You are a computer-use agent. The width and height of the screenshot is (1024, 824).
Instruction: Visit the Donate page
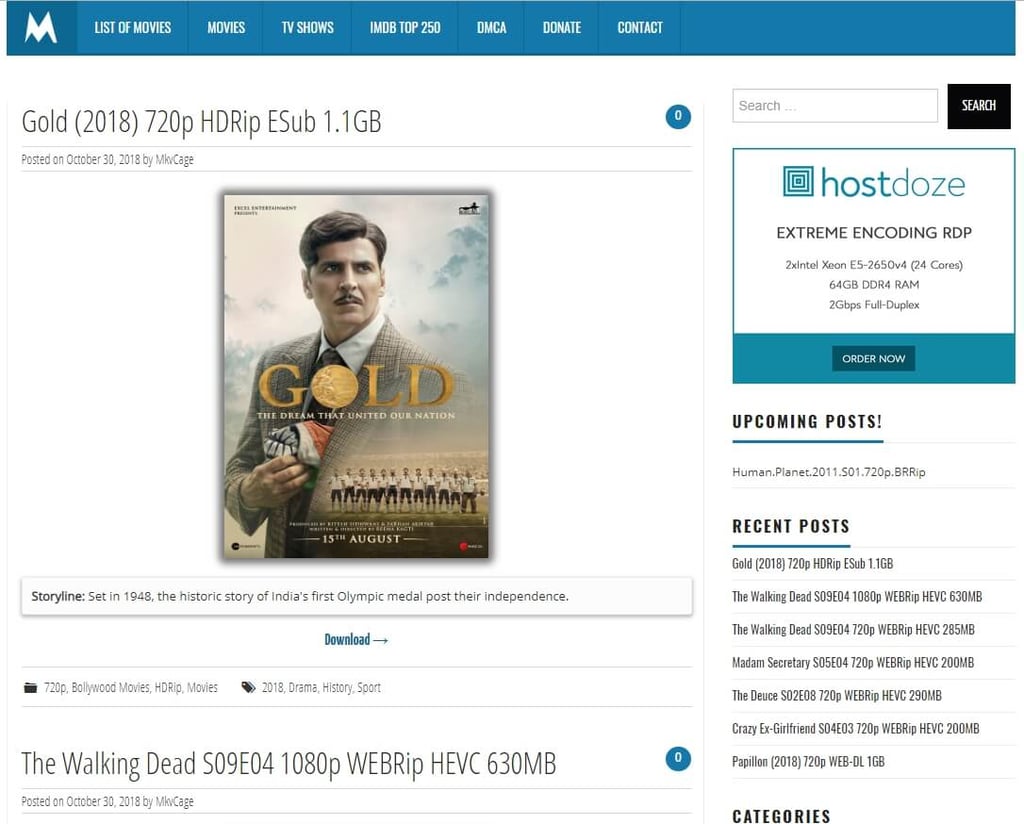pyautogui.click(x=562, y=27)
